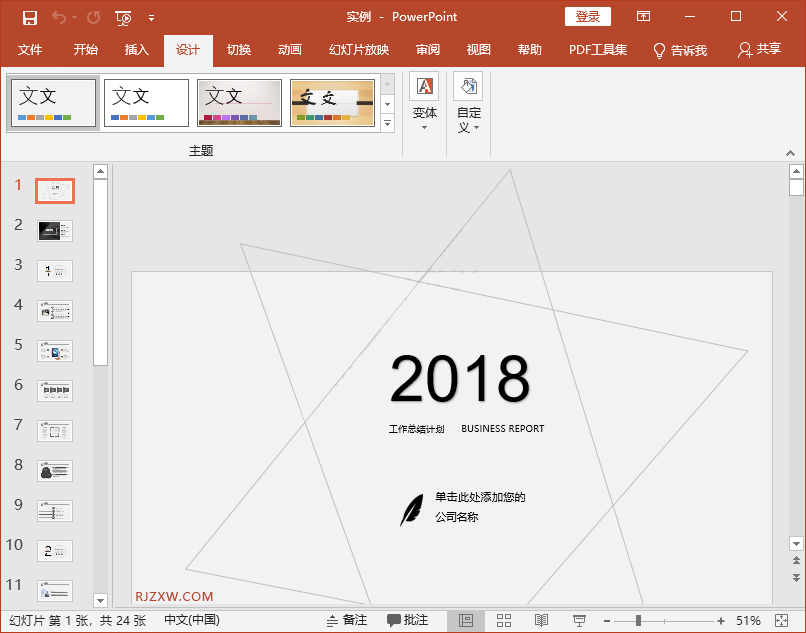This screenshot has height=633, width=806.
Task: Switch to Normal view icon
Action: (466, 621)
